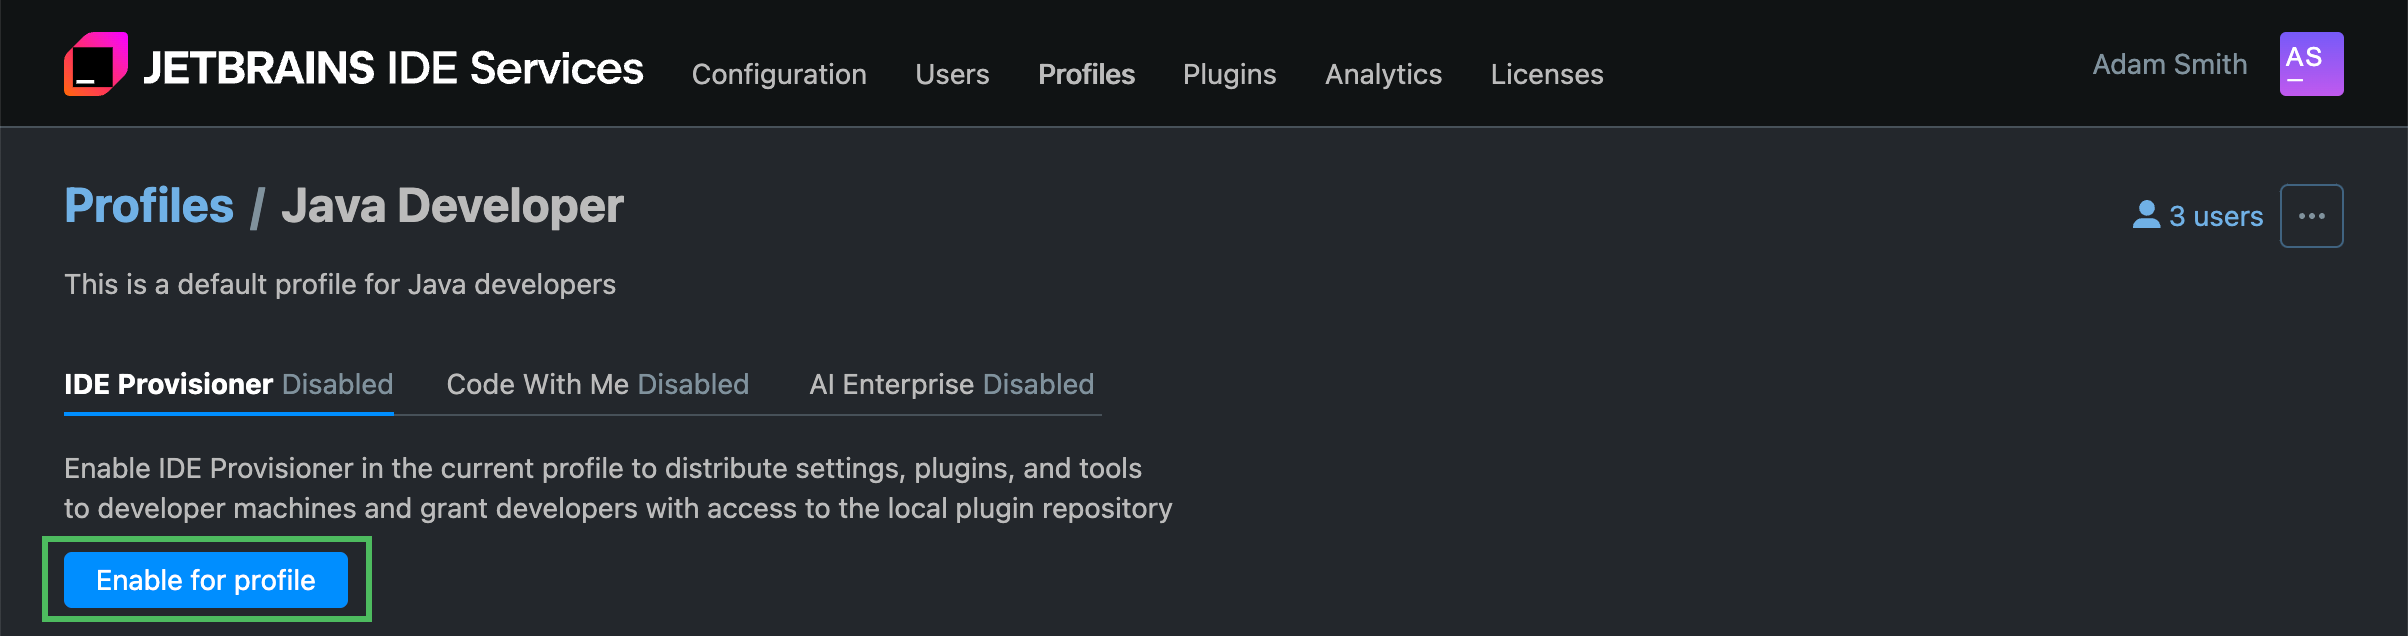
Task: Click the JetBrains IDE Services logo icon
Action: pos(97,63)
